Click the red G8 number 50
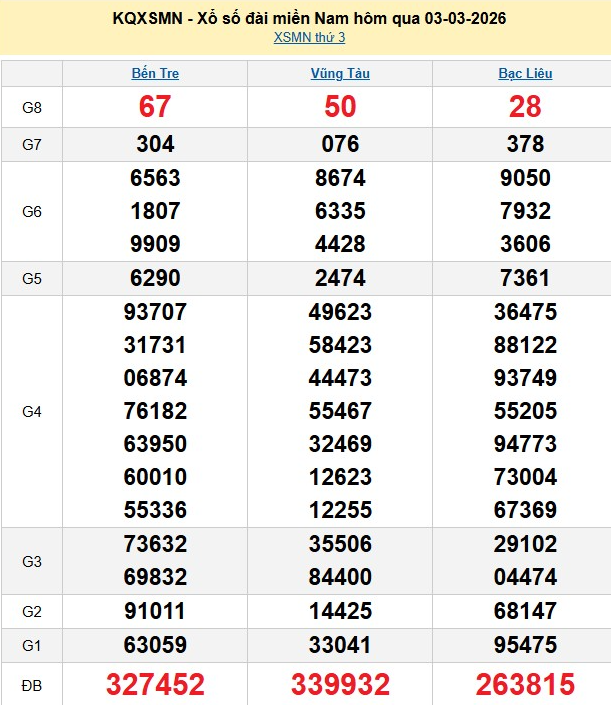 pyautogui.click(x=340, y=107)
